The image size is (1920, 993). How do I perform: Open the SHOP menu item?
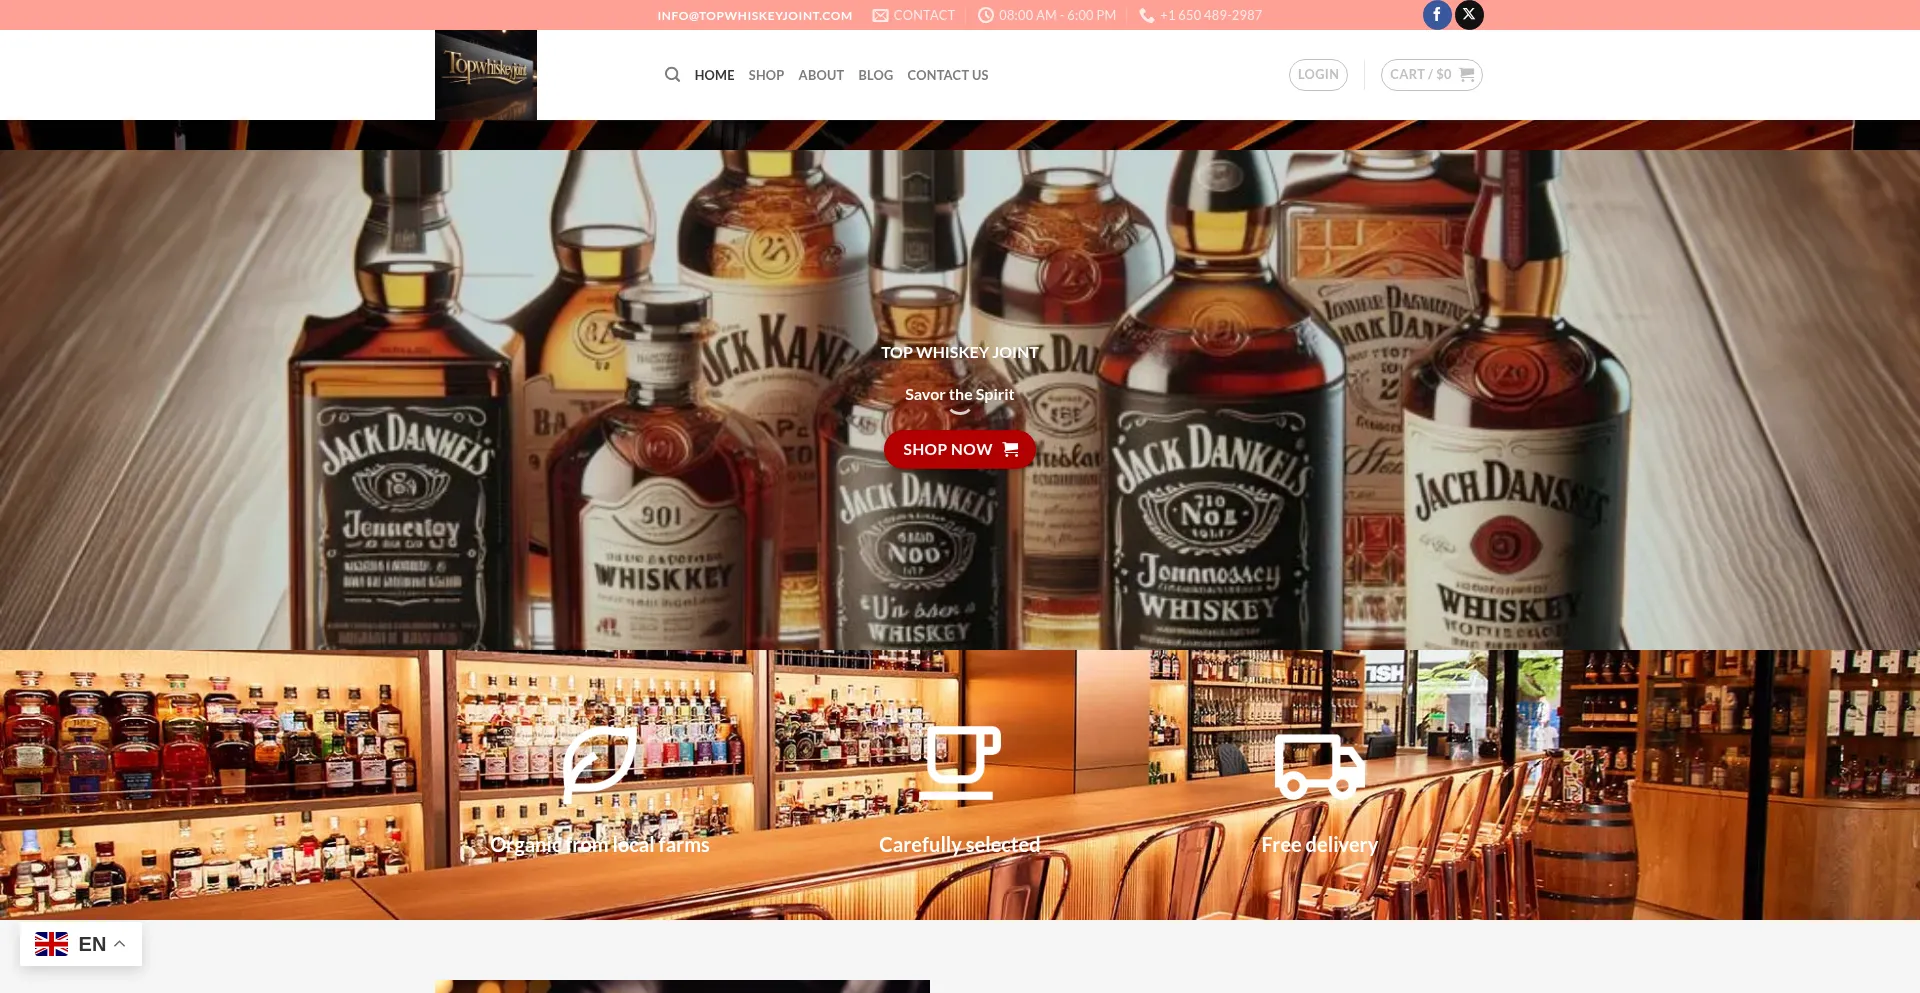point(766,75)
